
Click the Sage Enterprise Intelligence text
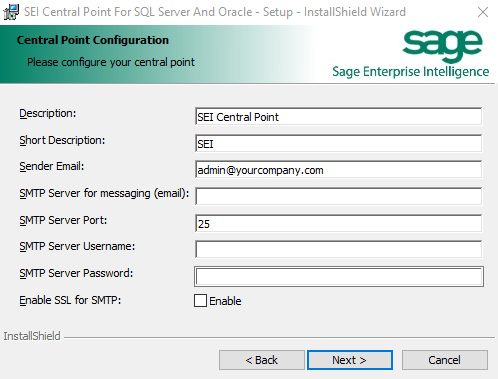pyautogui.click(x=411, y=72)
